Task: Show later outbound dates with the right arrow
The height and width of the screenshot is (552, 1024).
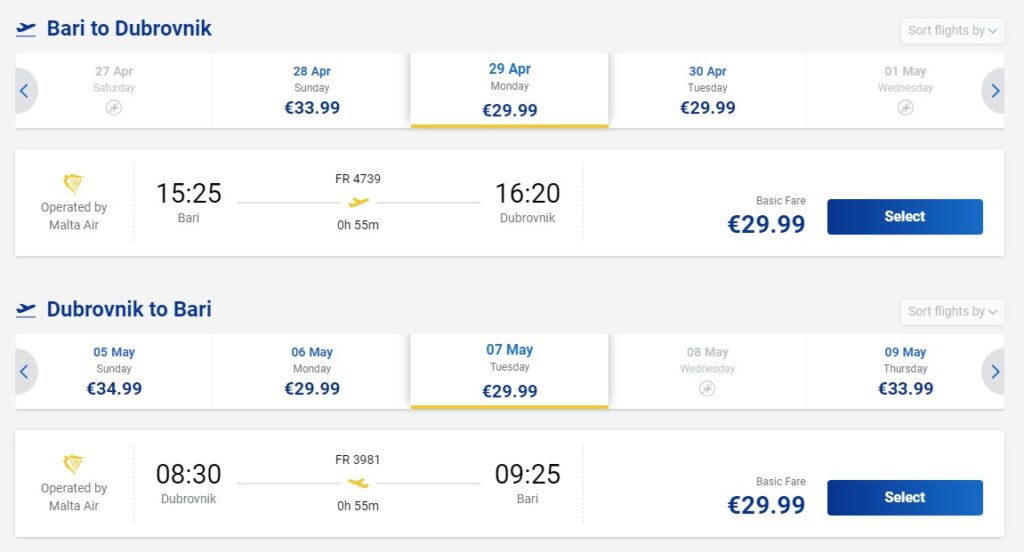Action: [994, 91]
